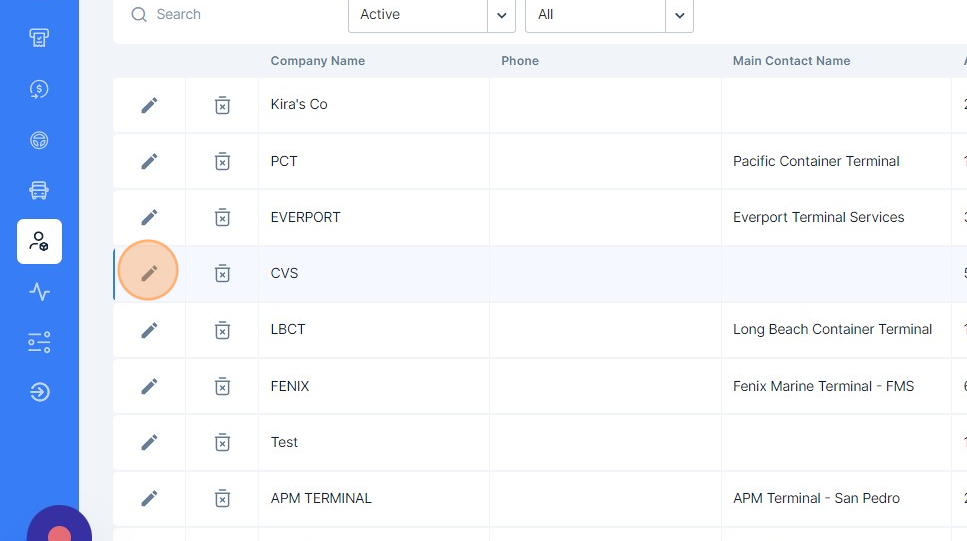This screenshot has height=541, width=967.
Task: Click Fenix Marine Terminal - FMS cell
Action: (823, 386)
